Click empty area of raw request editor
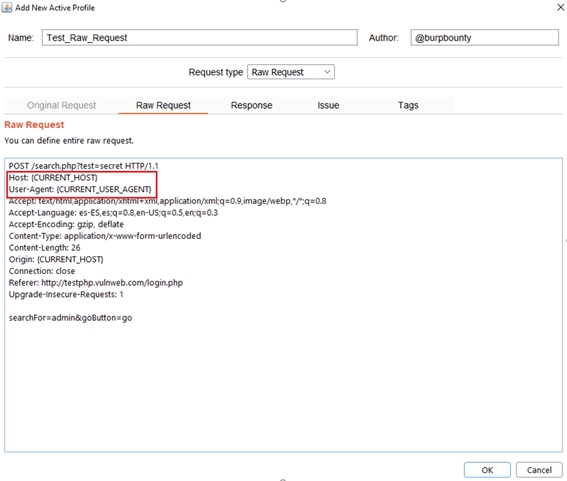The image size is (567, 481). click(x=284, y=387)
